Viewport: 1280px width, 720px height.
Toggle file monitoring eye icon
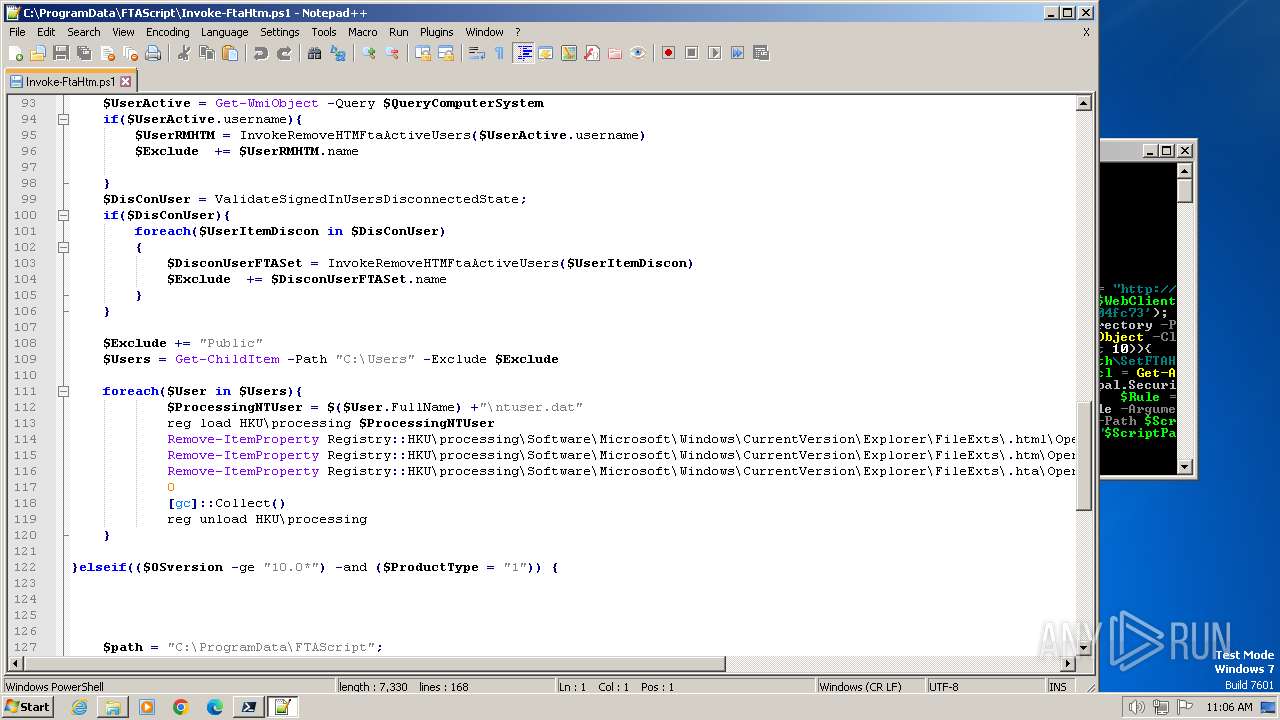click(x=638, y=53)
